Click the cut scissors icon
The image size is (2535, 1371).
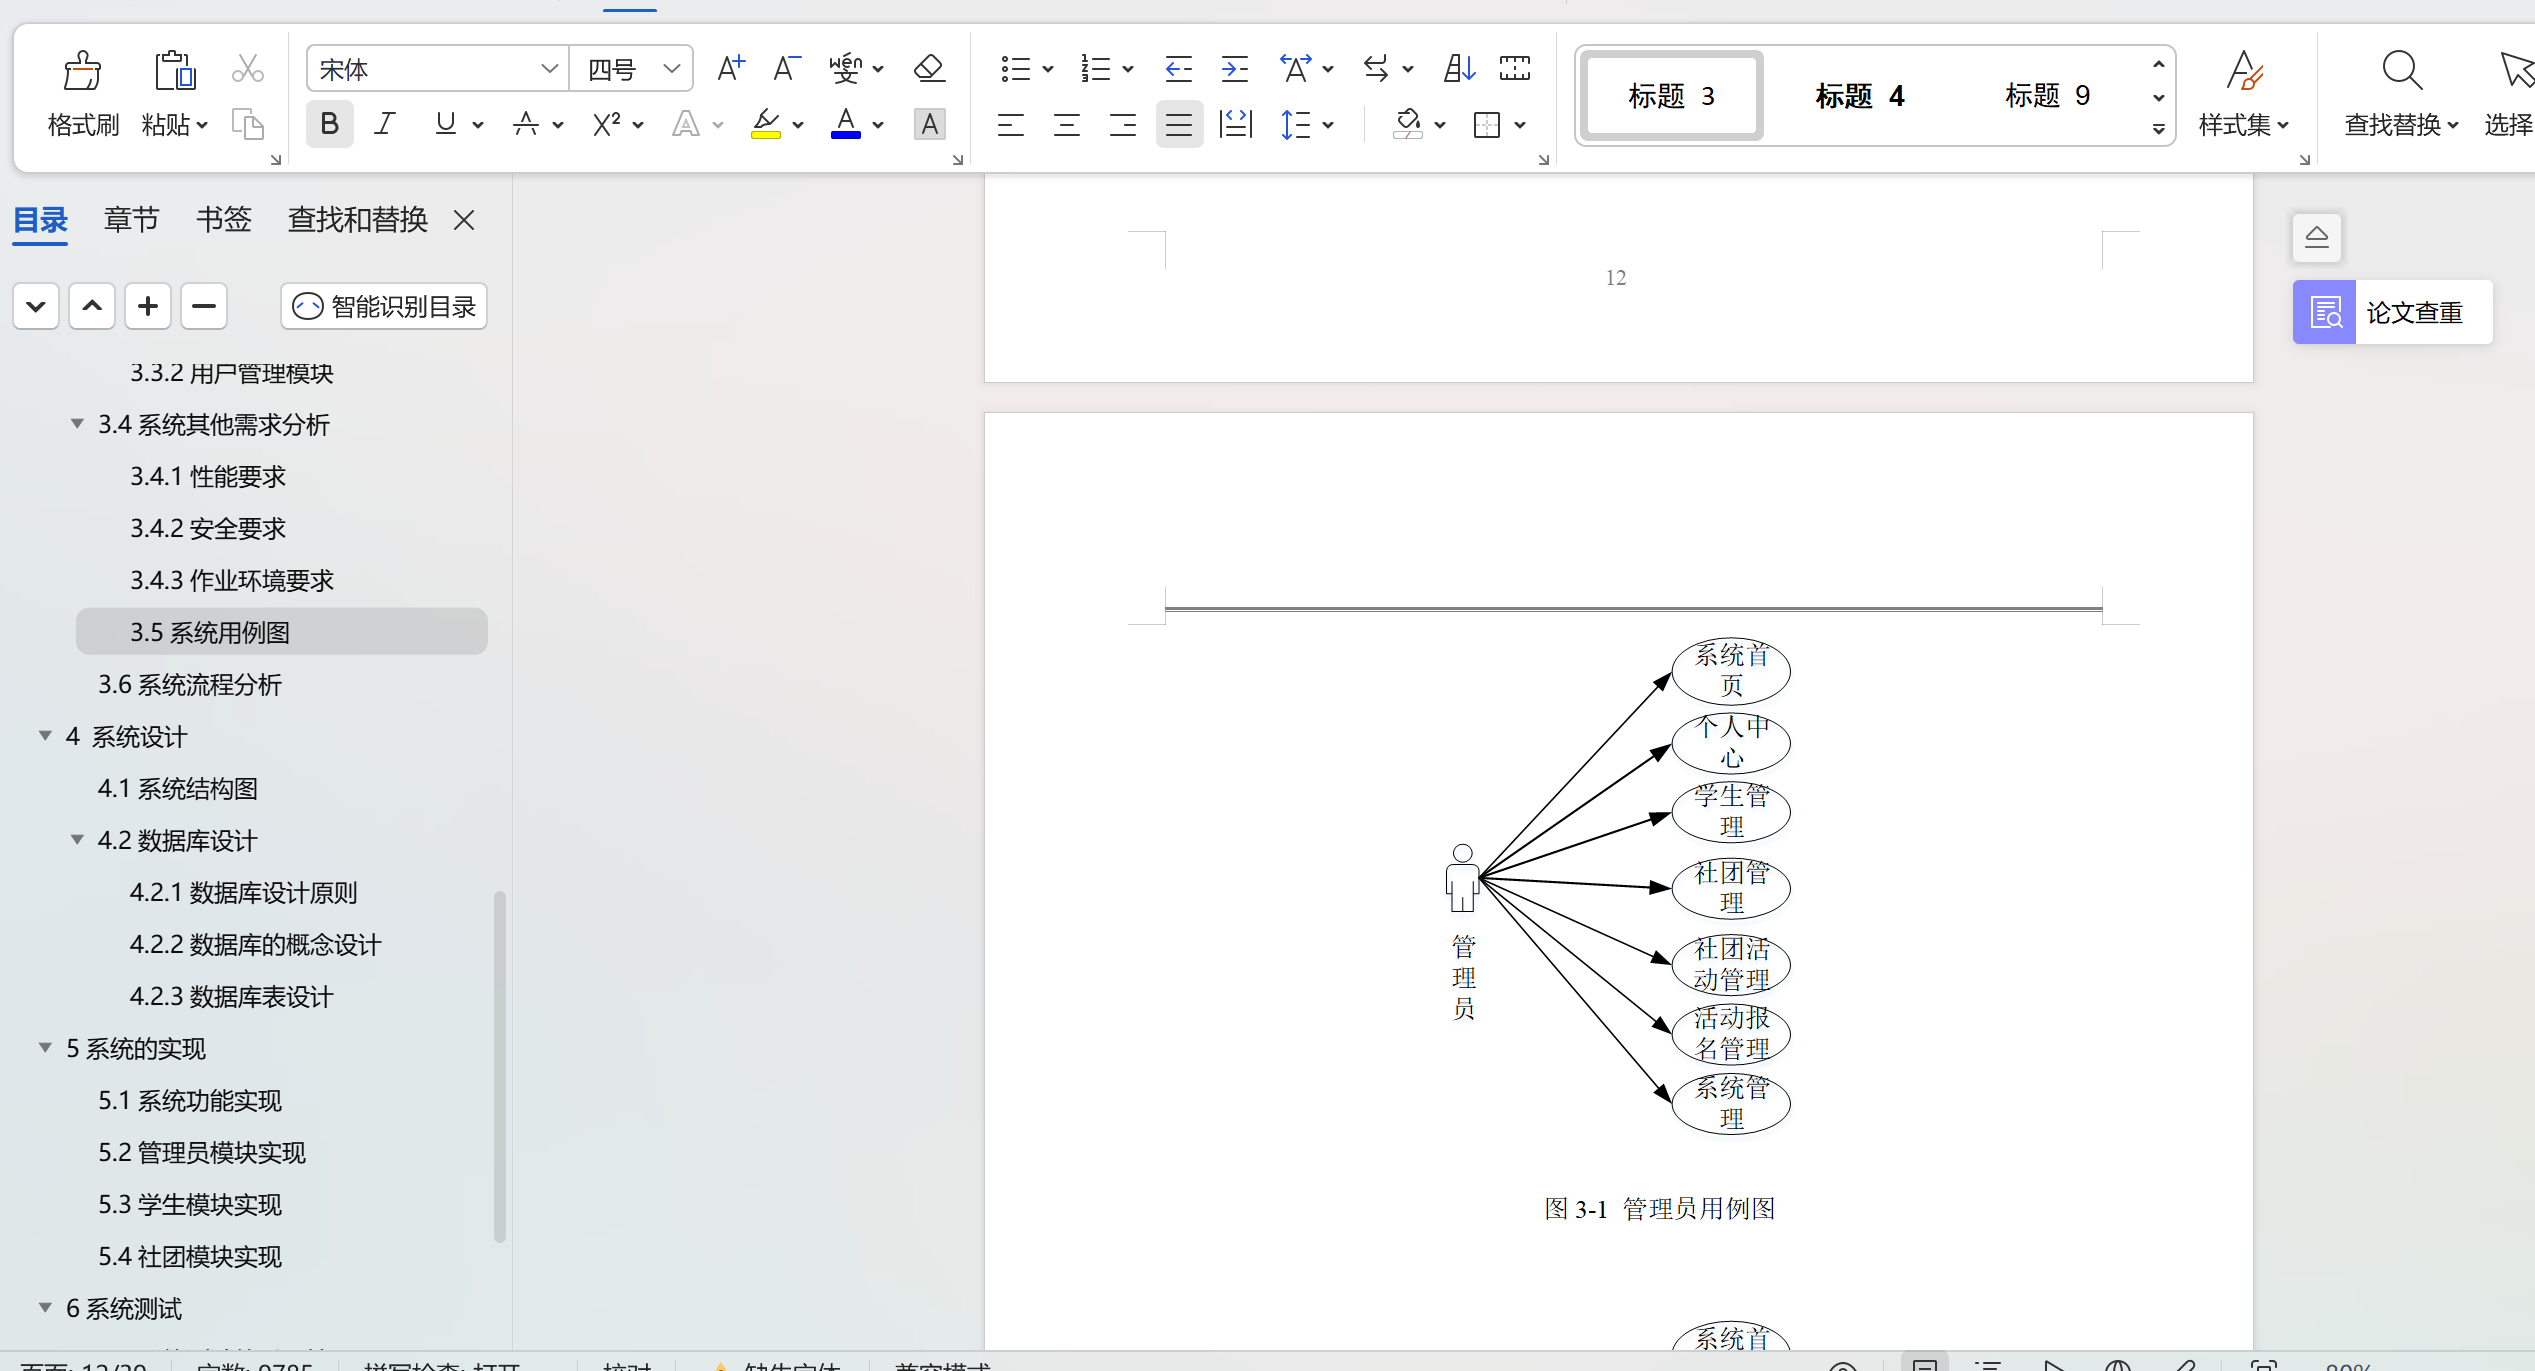click(247, 69)
